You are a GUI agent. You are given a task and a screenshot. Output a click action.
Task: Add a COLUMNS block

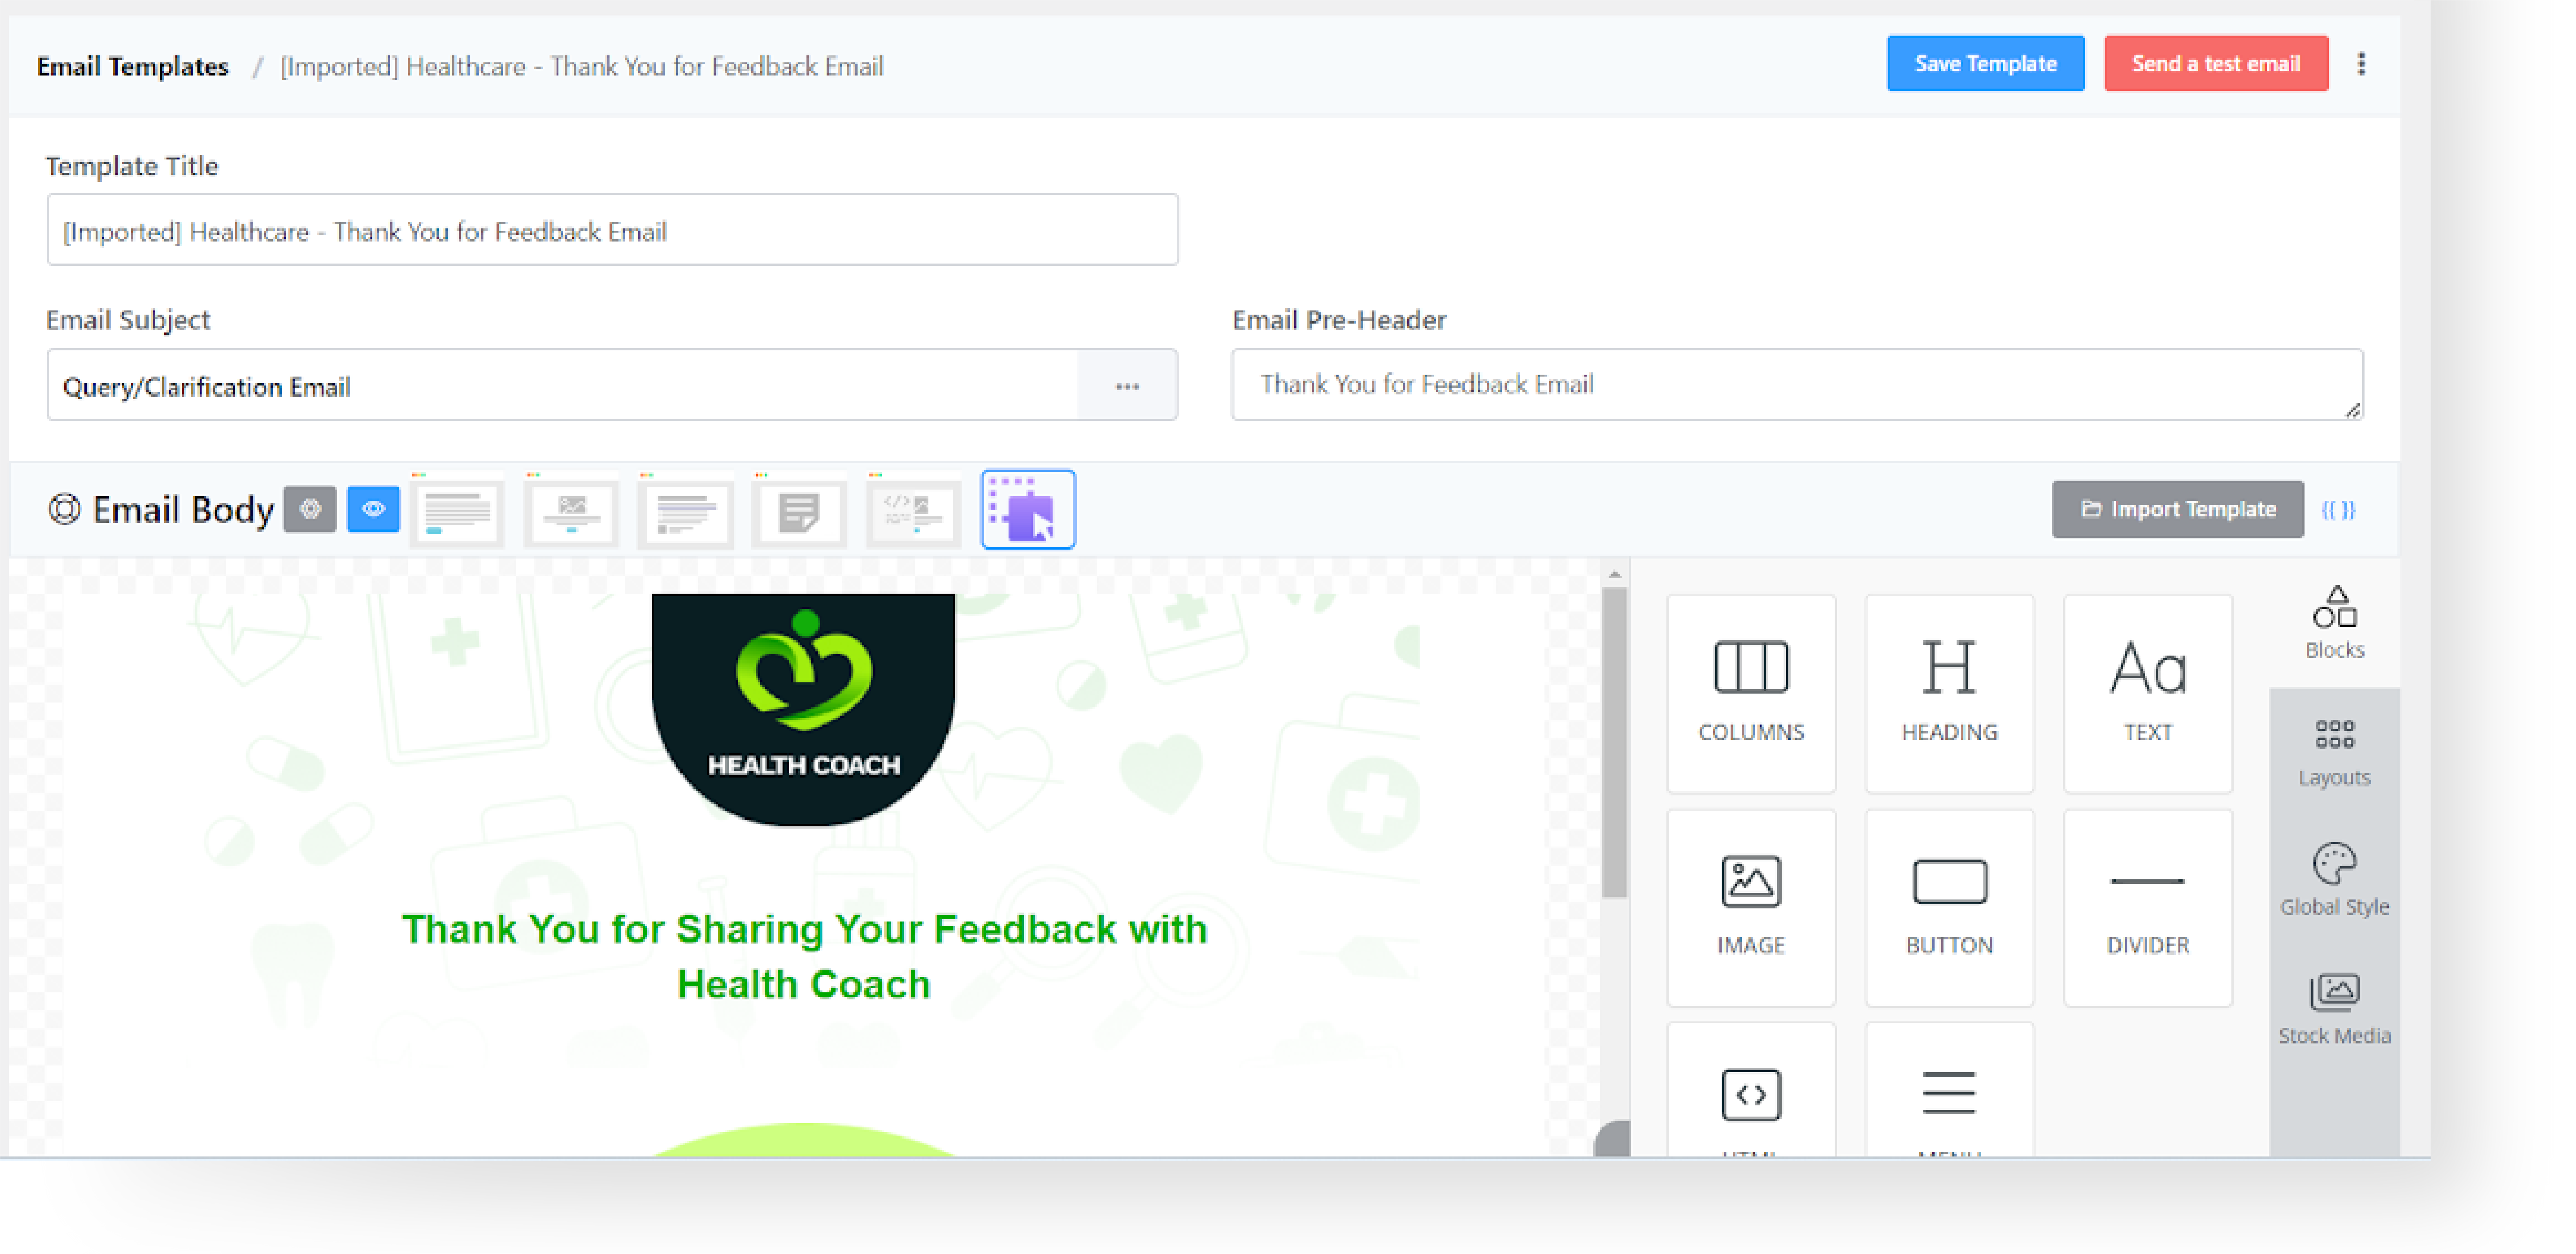pyautogui.click(x=1750, y=693)
